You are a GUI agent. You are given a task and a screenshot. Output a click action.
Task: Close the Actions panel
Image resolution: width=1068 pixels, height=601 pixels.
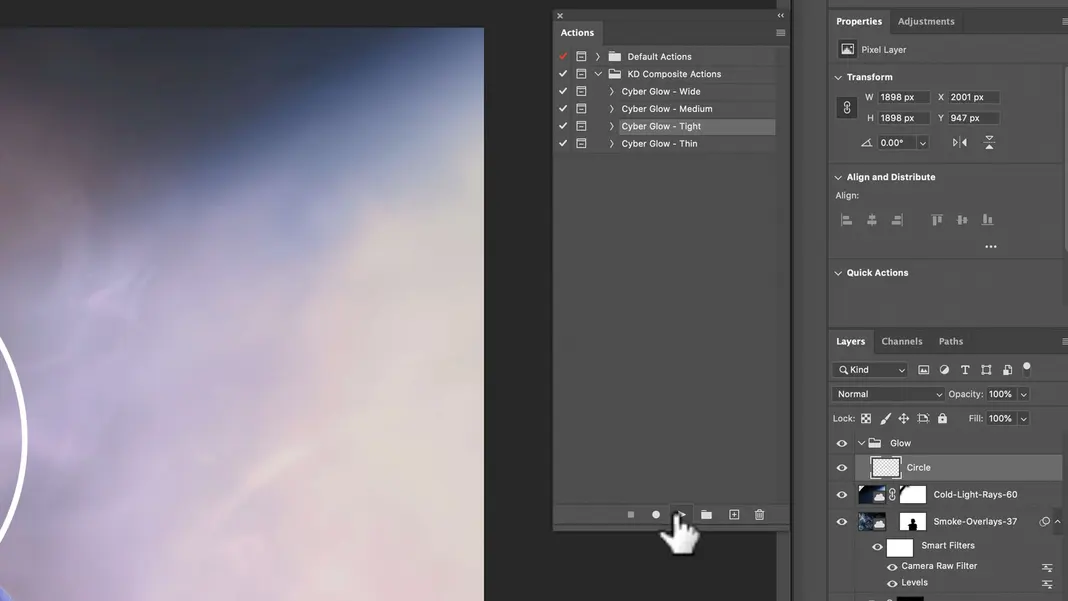[560, 16]
